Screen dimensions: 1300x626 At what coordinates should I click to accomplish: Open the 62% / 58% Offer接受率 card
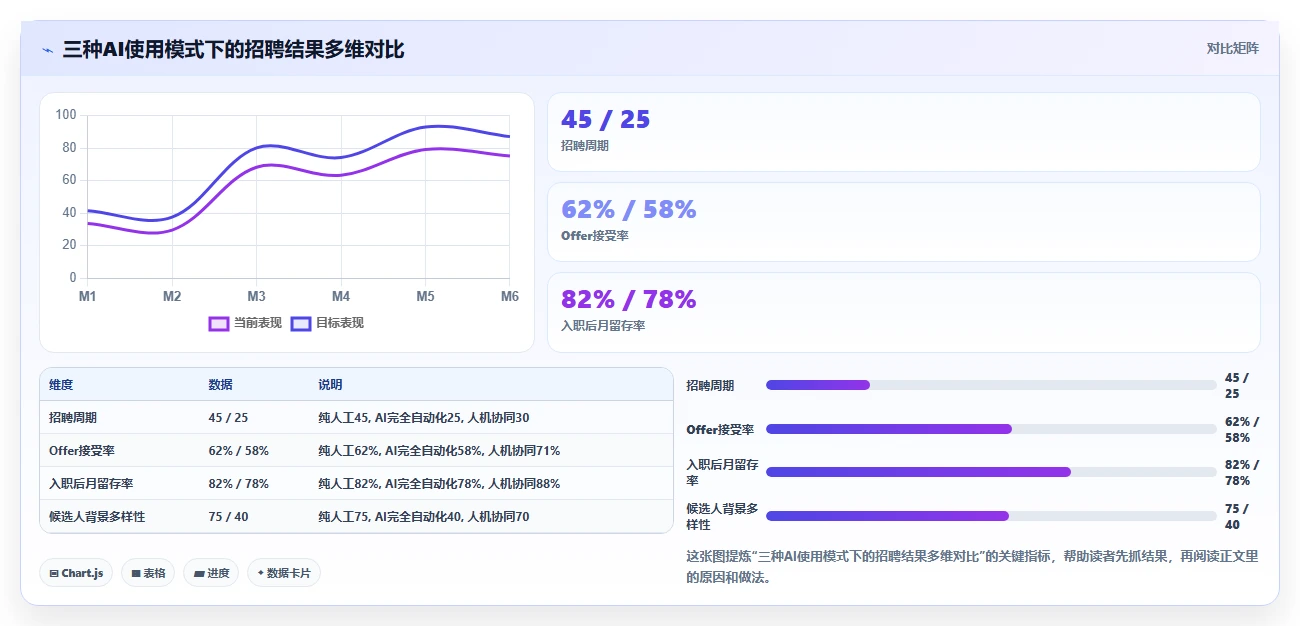pos(903,222)
